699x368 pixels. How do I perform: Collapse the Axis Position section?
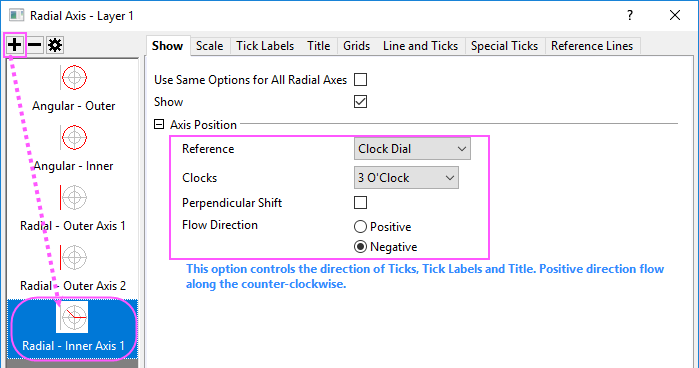pyautogui.click(x=159, y=124)
